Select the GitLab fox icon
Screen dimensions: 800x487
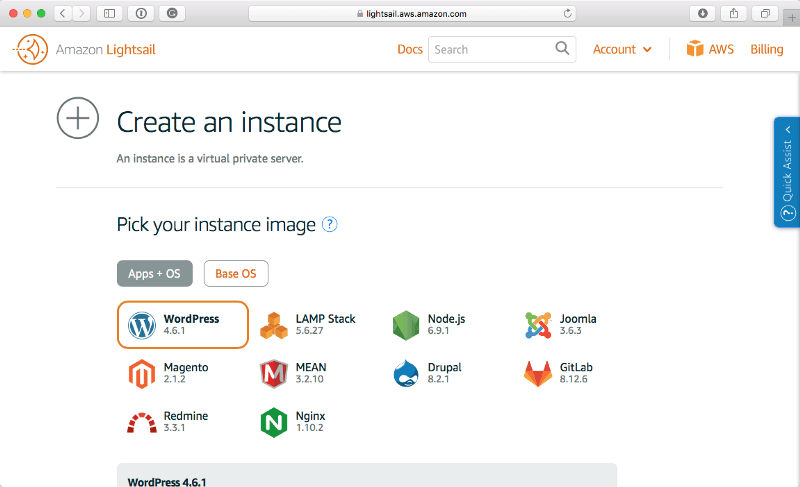click(538, 374)
